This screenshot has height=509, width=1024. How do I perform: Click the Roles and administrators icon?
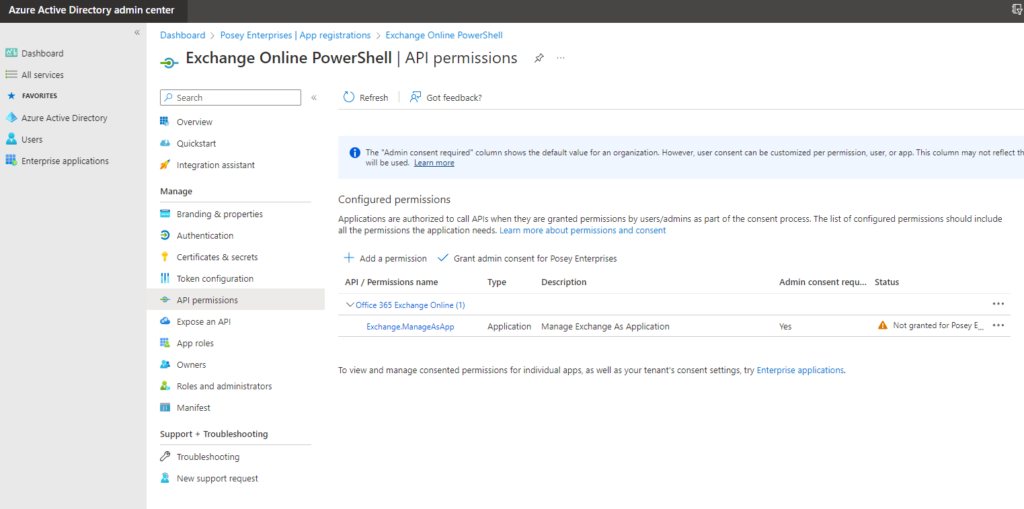pyautogui.click(x=165, y=386)
